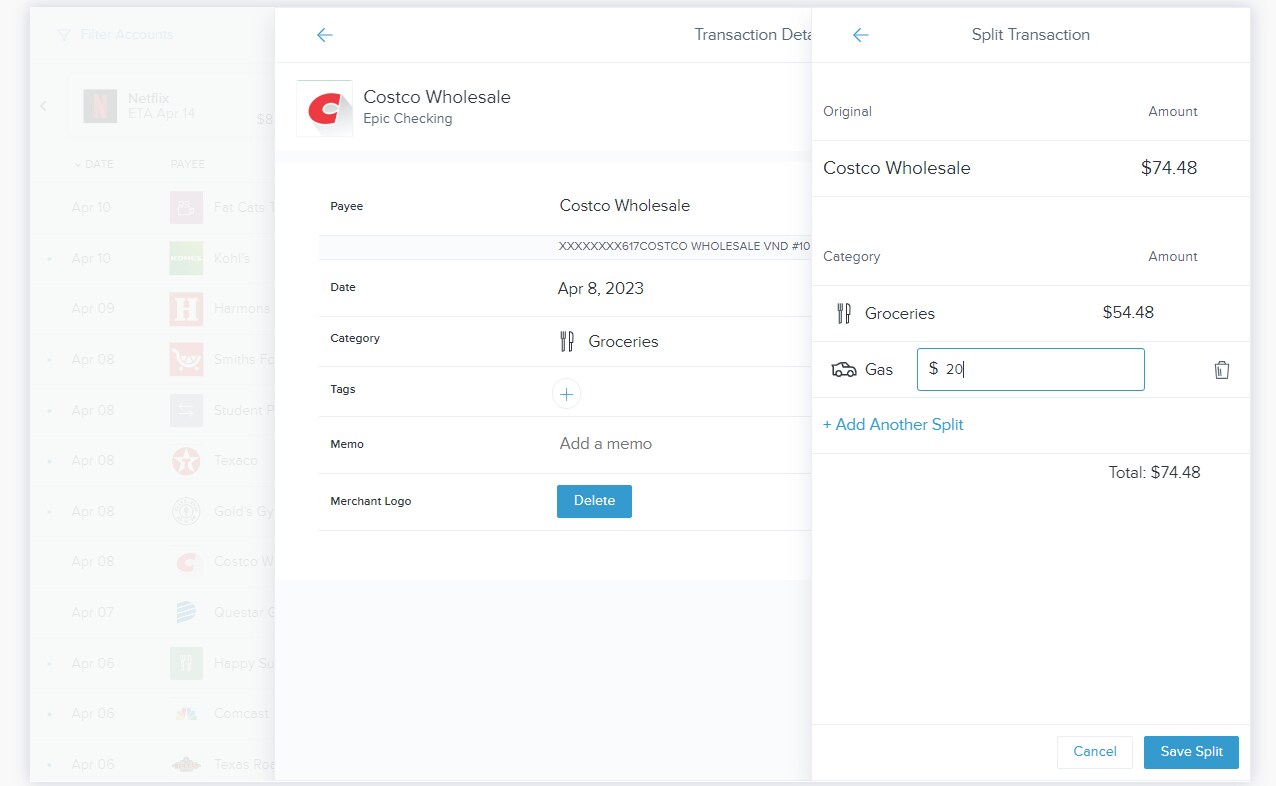Open Texaco transaction icon in list

tap(186, 460)
